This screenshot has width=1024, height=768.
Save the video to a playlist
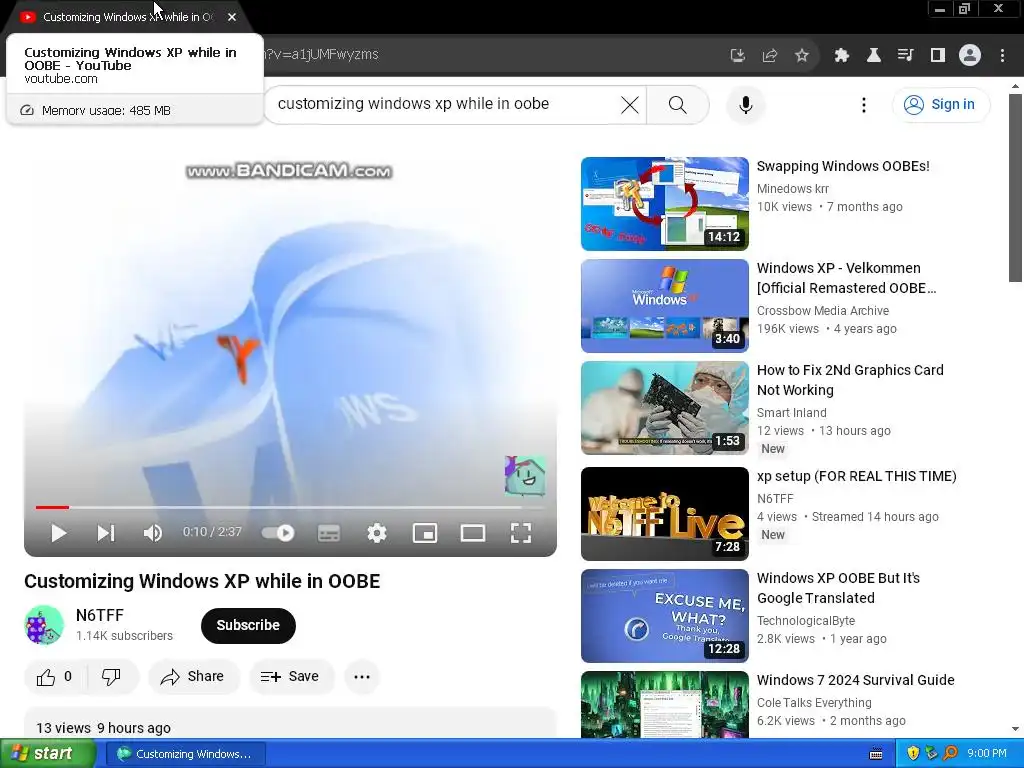[x=291, y=677]
